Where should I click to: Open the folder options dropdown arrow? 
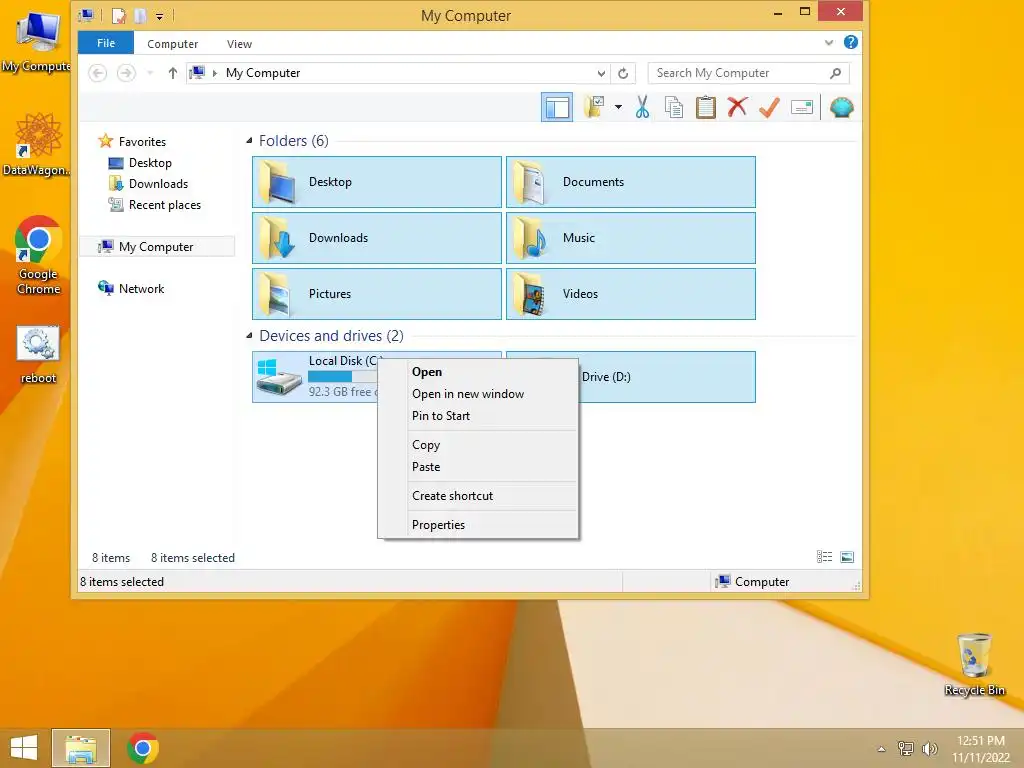pos(618,107)
